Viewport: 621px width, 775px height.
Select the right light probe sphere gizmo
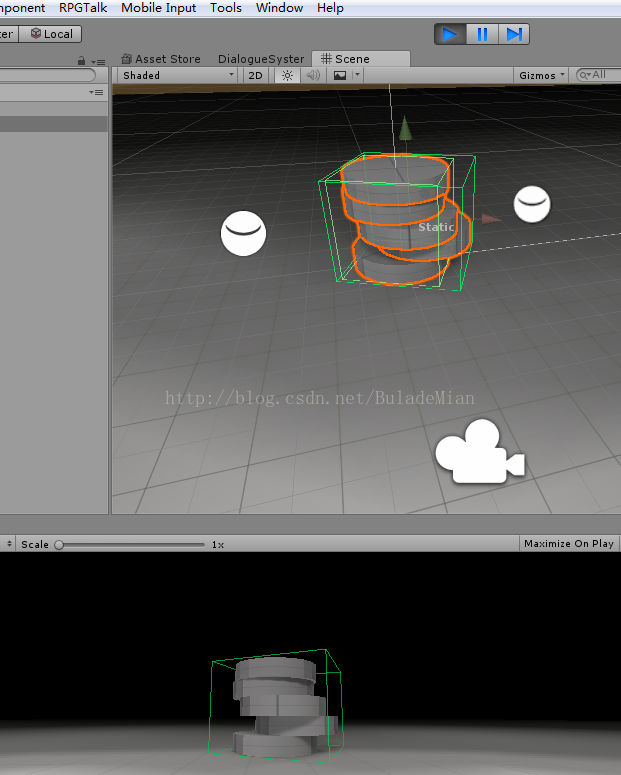point(532,204)
